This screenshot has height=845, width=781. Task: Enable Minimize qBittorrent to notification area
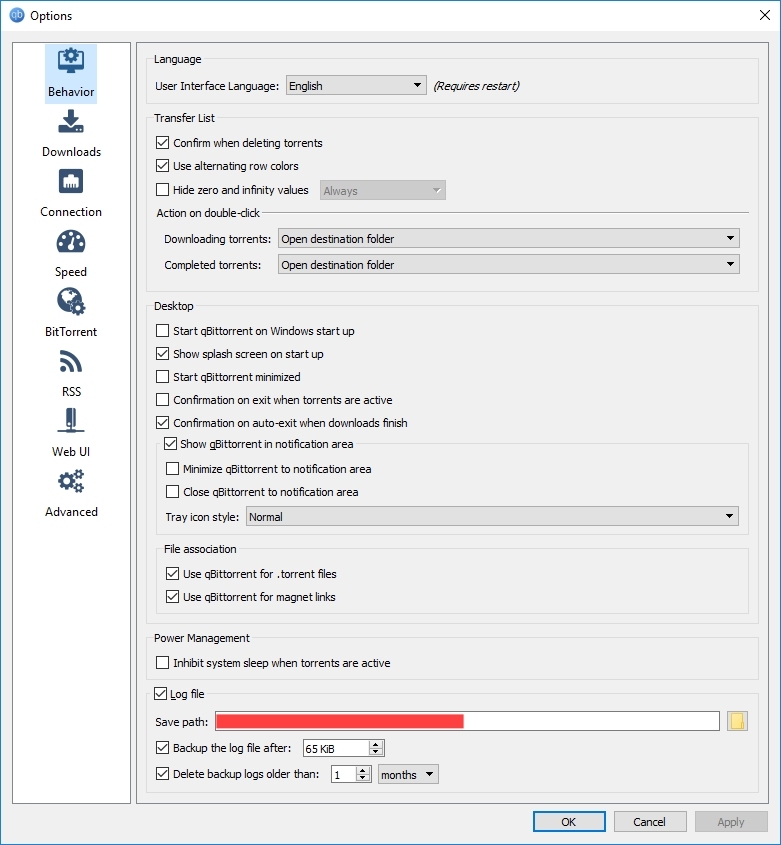(x=172, y=469)
